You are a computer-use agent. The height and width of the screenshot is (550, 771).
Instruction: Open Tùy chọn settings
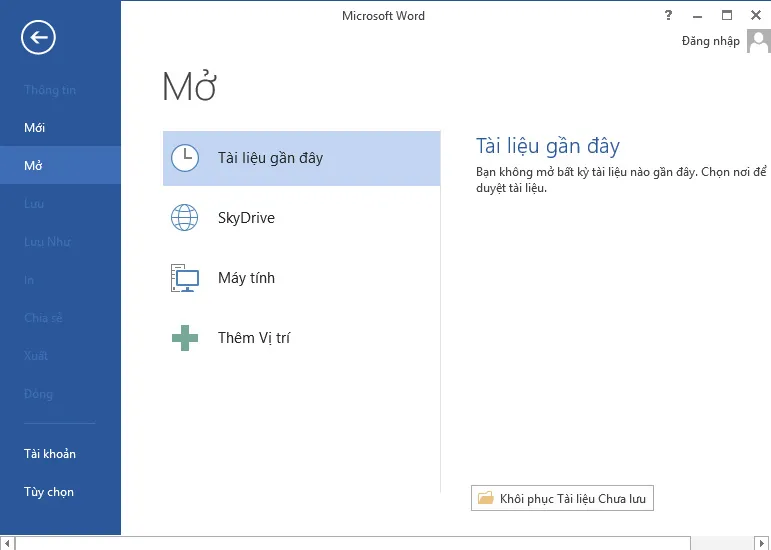click(49, 492)
